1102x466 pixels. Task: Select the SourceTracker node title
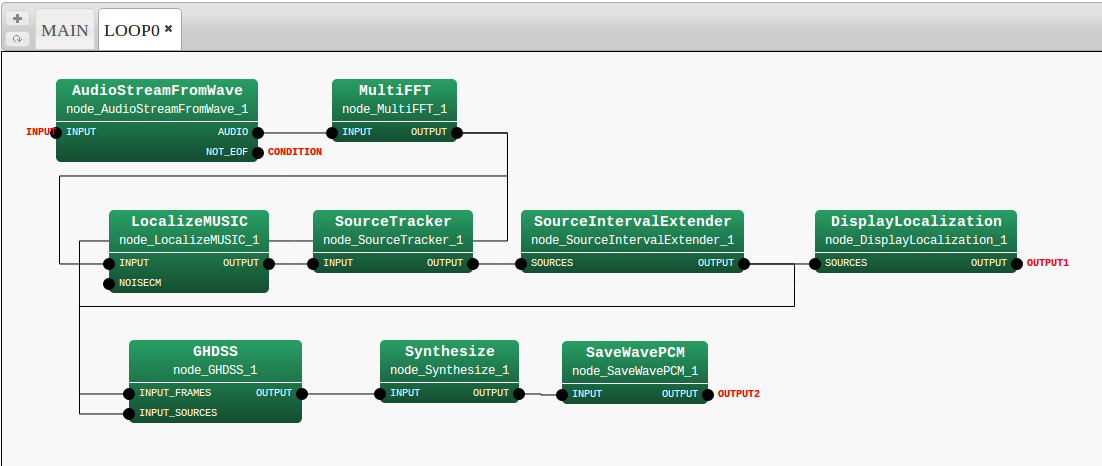pos(393,221)
